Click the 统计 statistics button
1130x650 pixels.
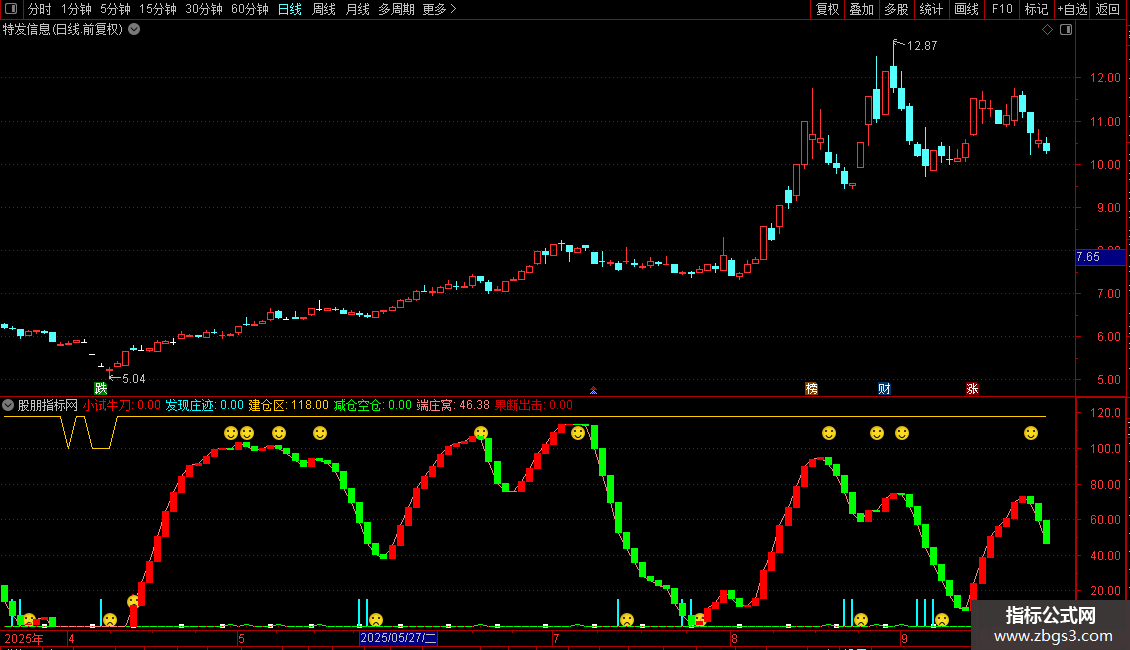[931, 9]
